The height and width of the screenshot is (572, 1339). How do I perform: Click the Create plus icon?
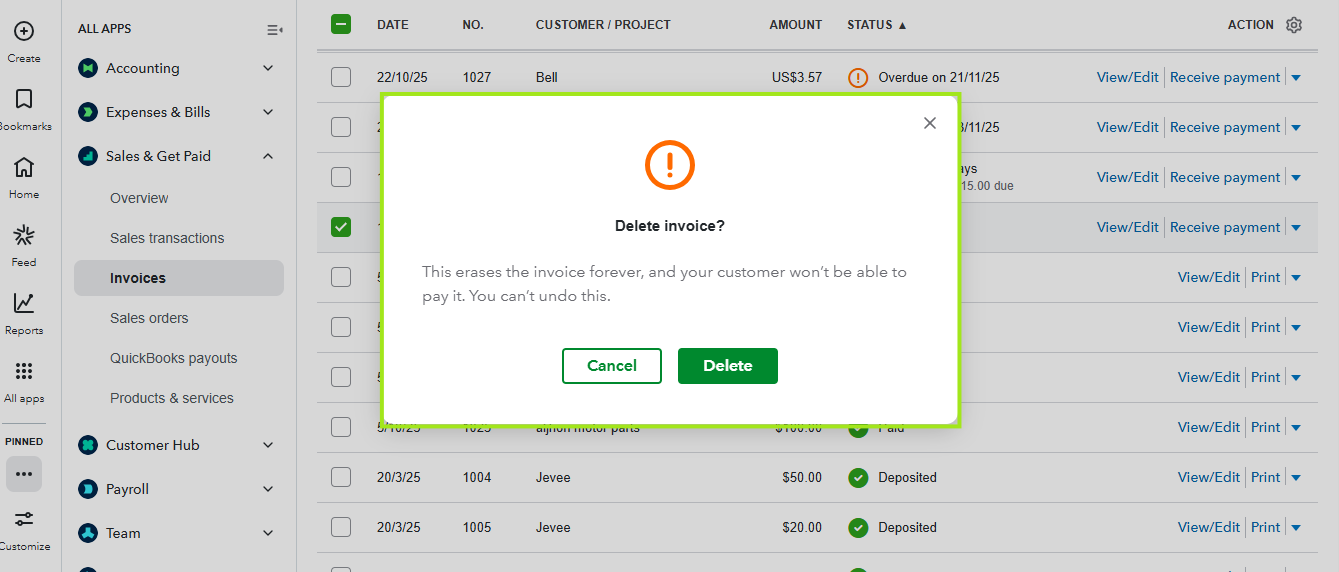point(24,32)
